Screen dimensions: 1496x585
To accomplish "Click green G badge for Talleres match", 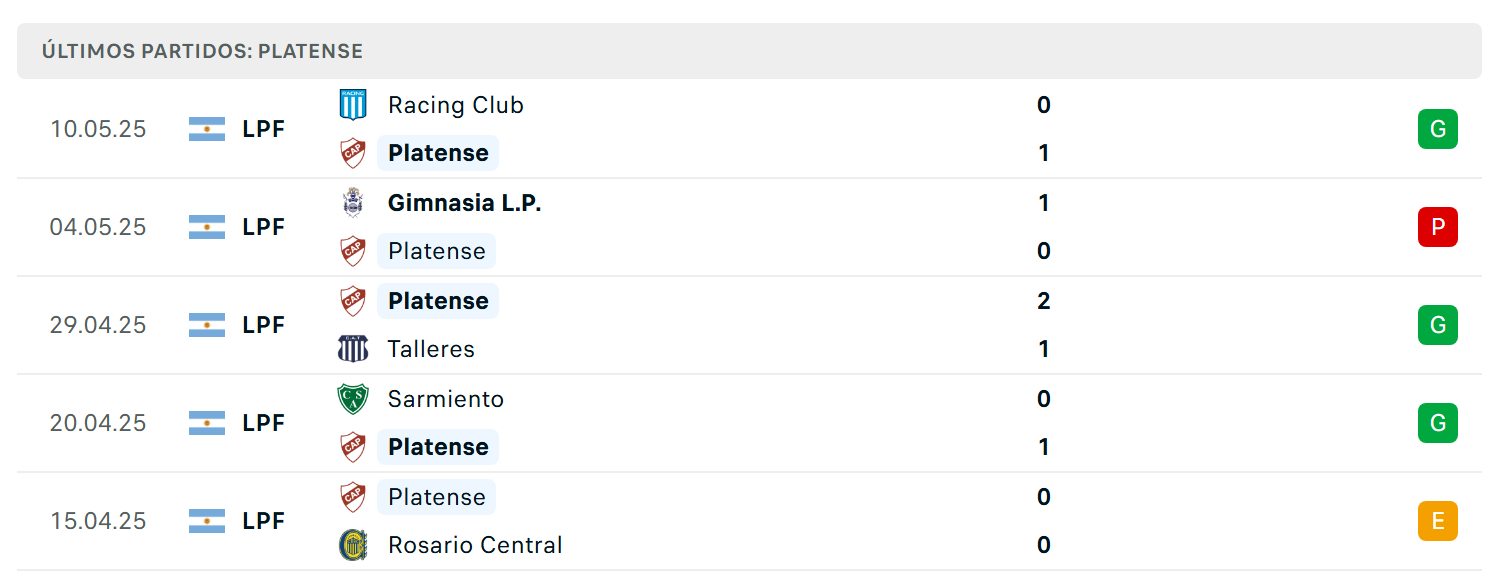I will click(x=1438, y=325).
